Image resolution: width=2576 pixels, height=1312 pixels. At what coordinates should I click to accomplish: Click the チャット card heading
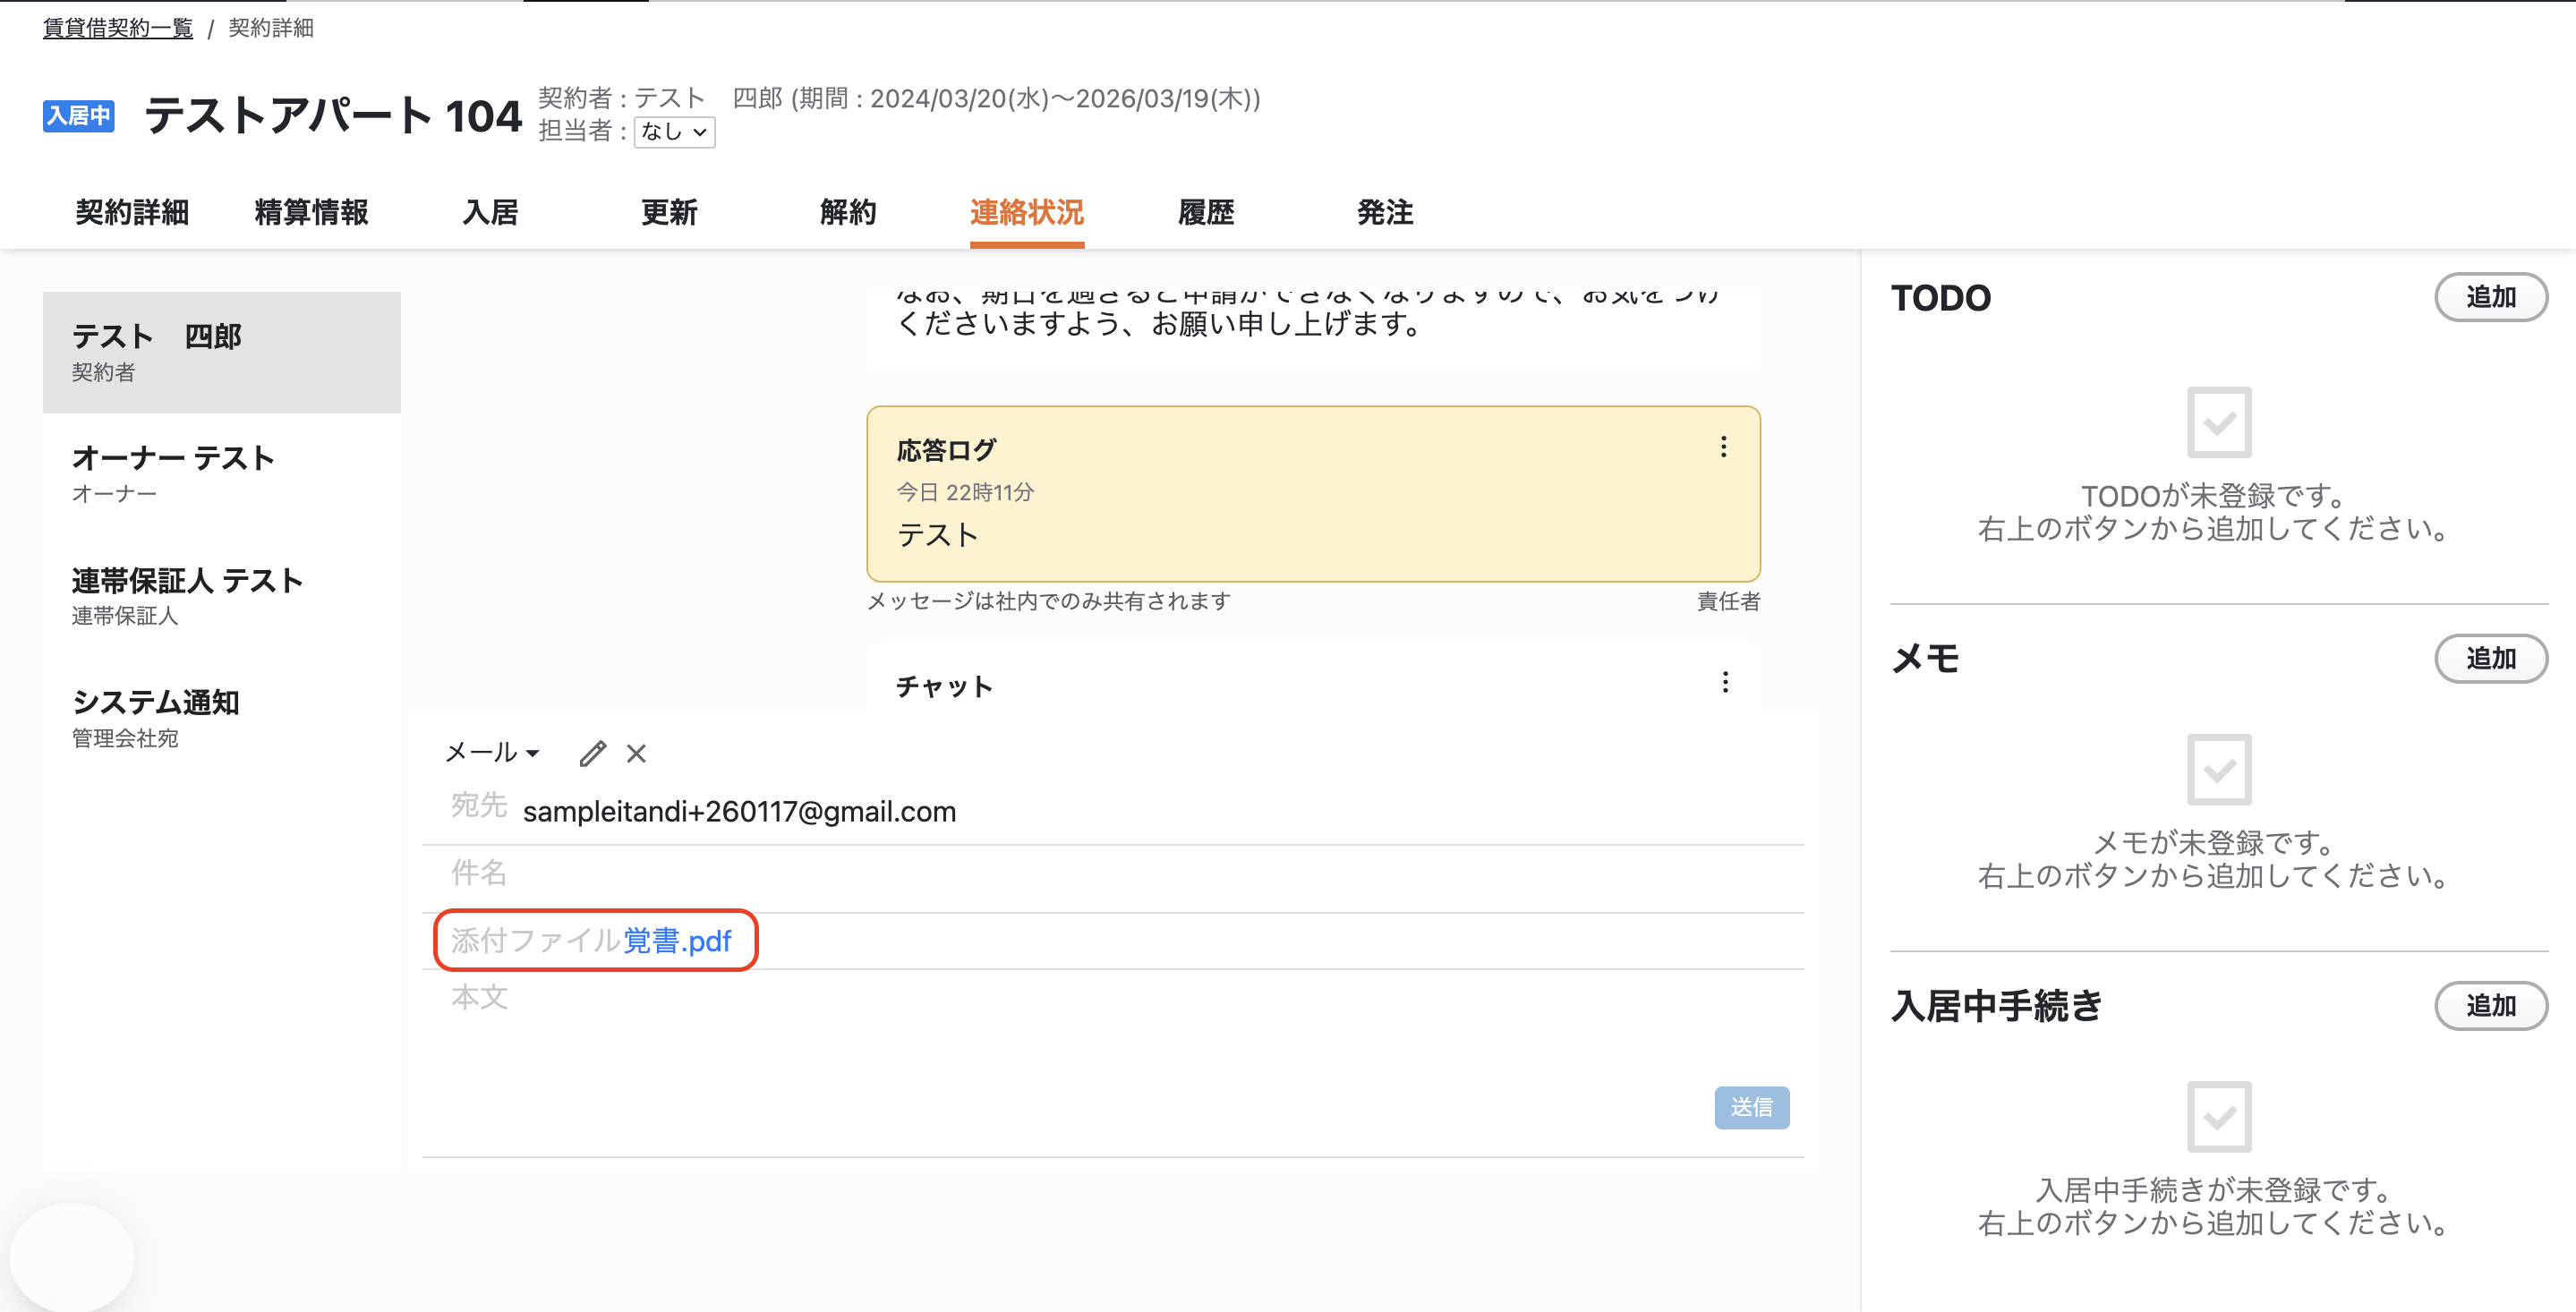[x=944, y=686]
